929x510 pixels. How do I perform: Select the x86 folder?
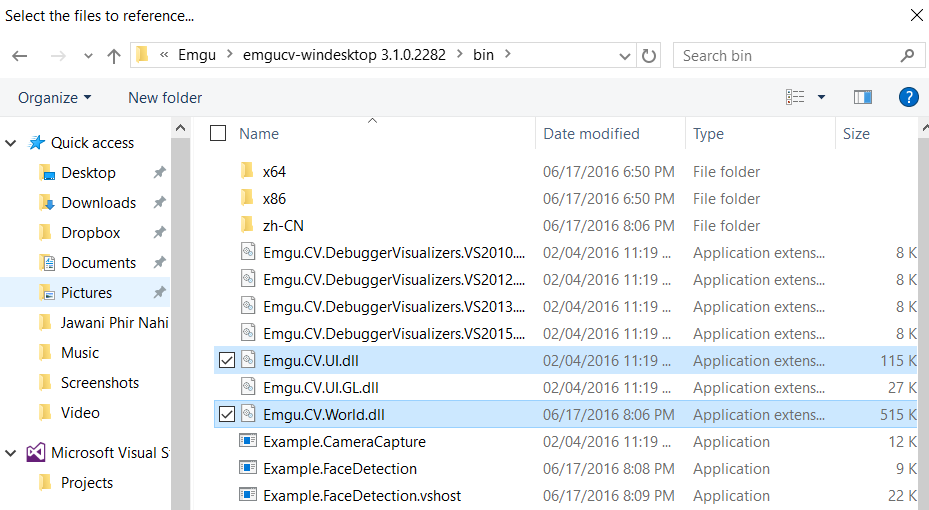tap(274, 199)
